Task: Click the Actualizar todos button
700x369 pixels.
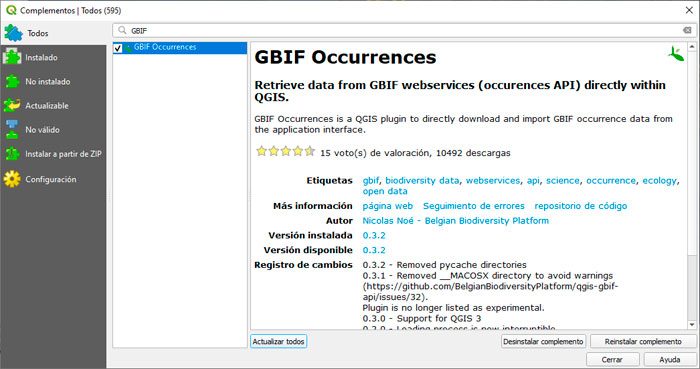Action: [x=279, y=342]
